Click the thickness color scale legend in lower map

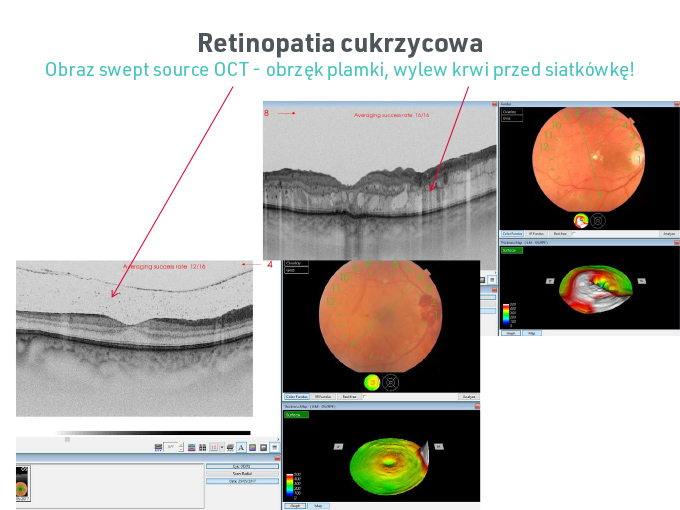click(x=294, y=487)
